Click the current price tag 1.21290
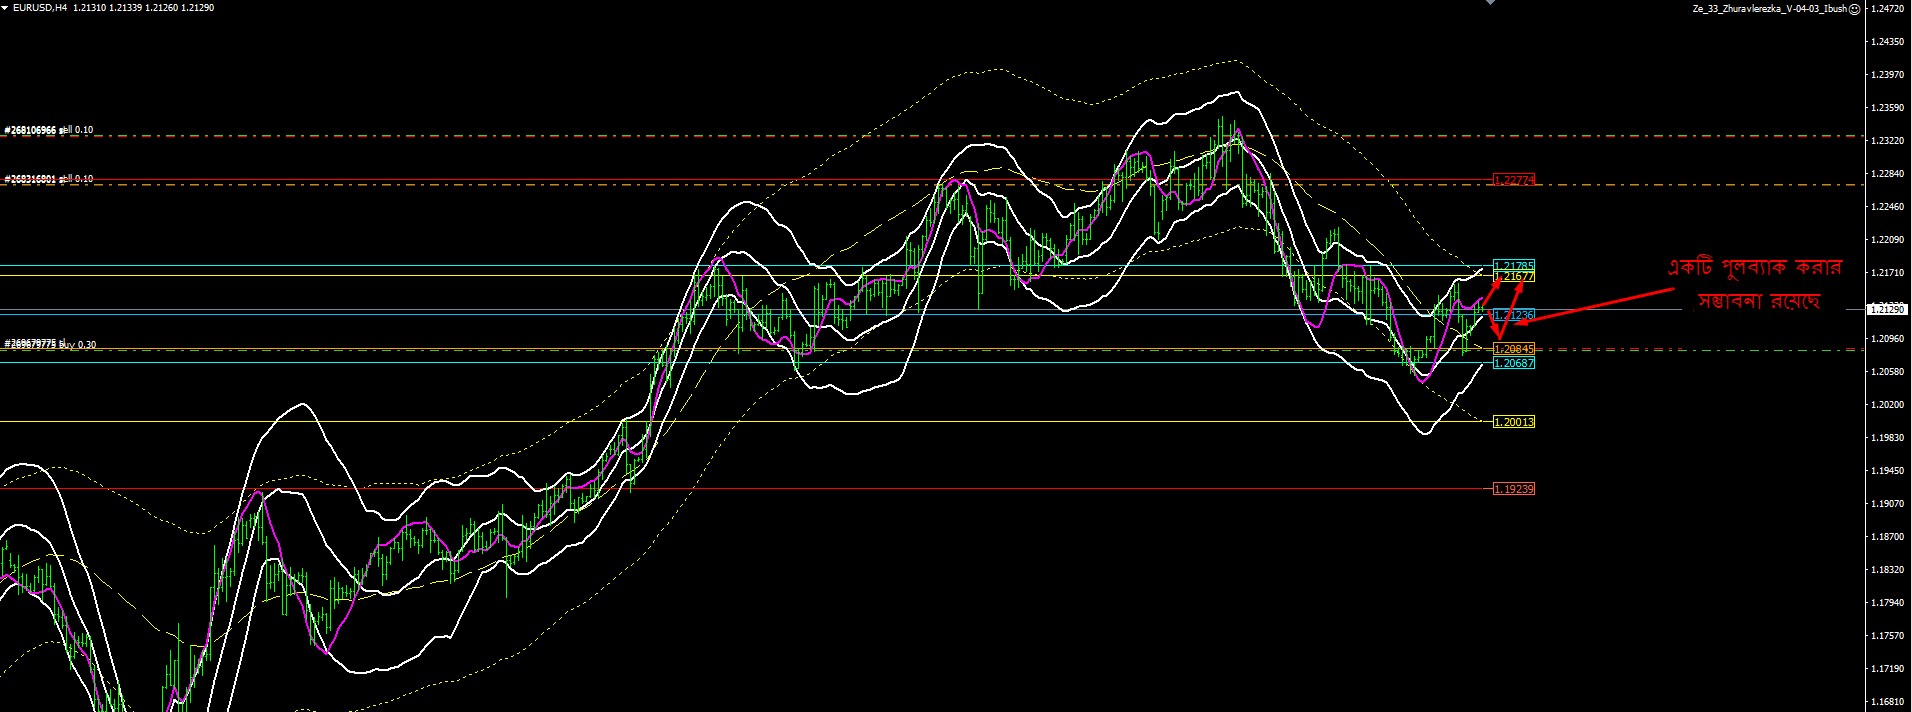This screenshot has width=1912, height=712. (1889, 310)
